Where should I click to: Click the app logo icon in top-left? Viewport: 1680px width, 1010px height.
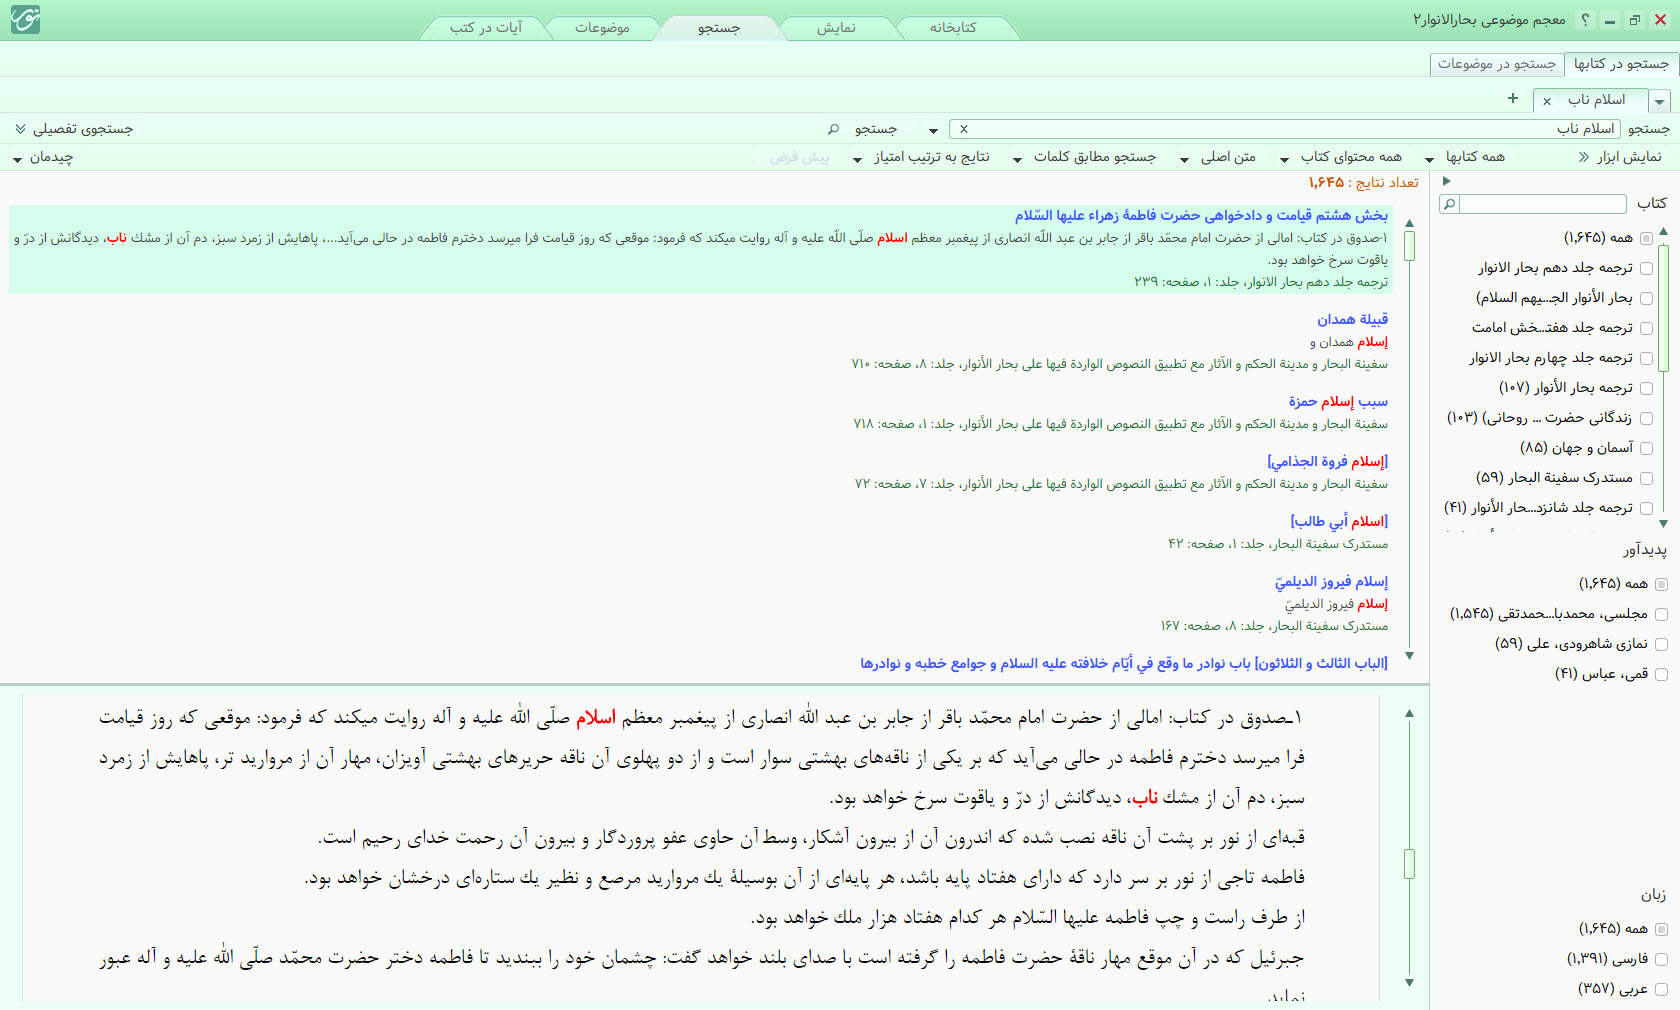(24, 20)
